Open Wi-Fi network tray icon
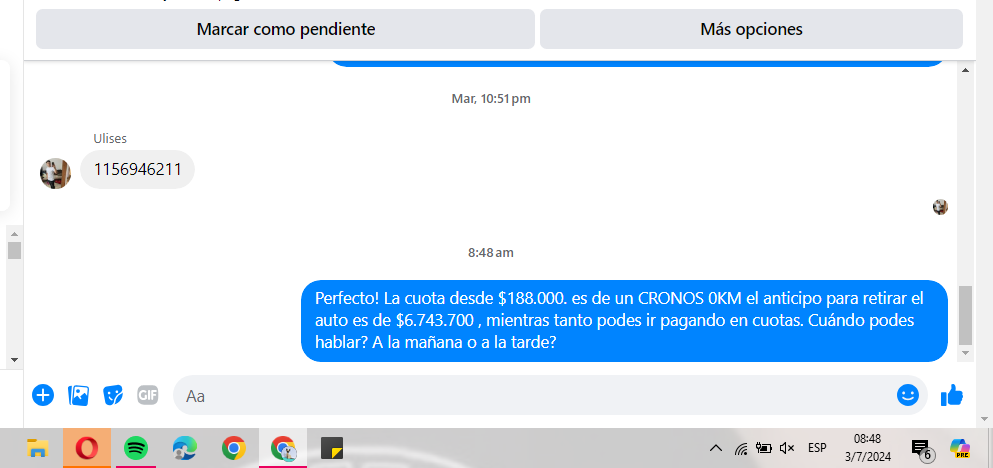This screenshot has width=993, height=468. coord(741,449)
